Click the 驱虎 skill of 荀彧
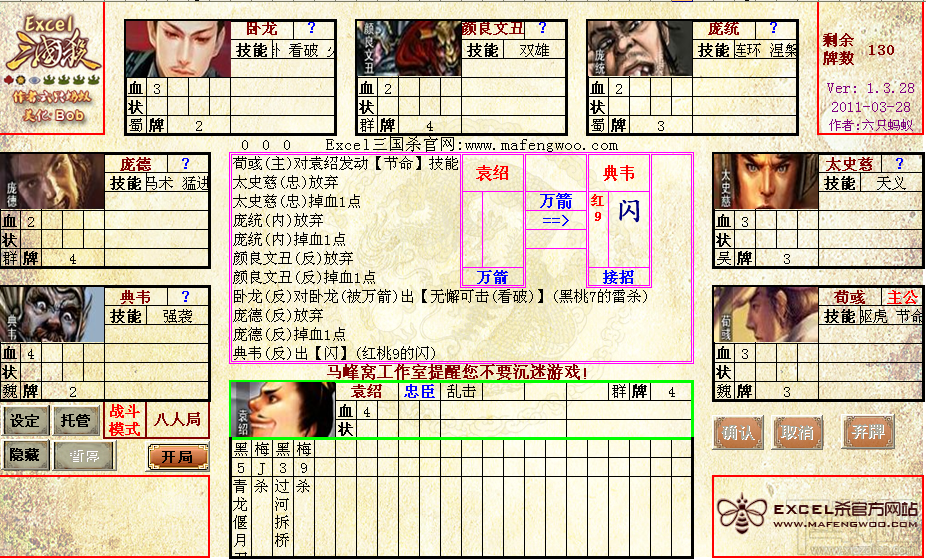926x560 pixels. click(873, 316)
